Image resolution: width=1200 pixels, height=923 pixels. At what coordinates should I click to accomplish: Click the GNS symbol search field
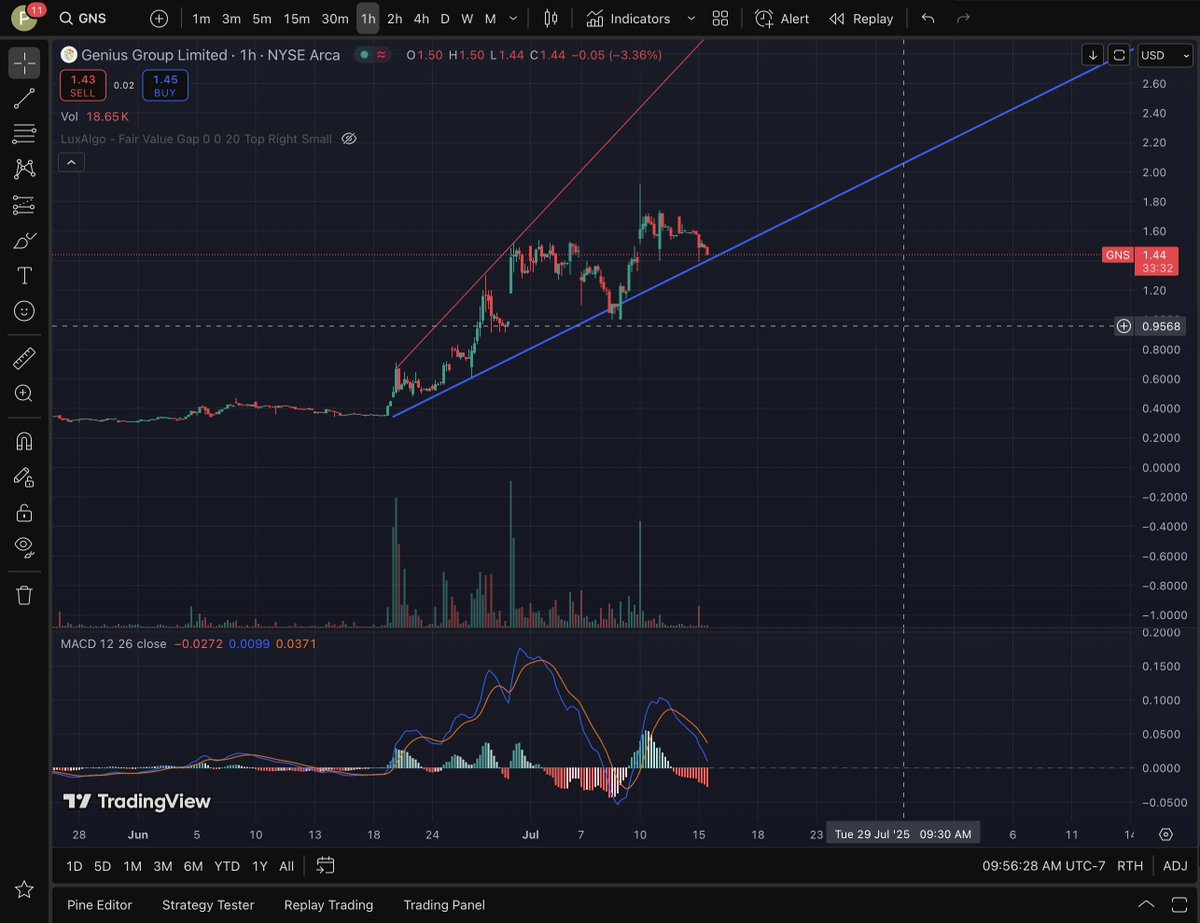tap(84, 18)
